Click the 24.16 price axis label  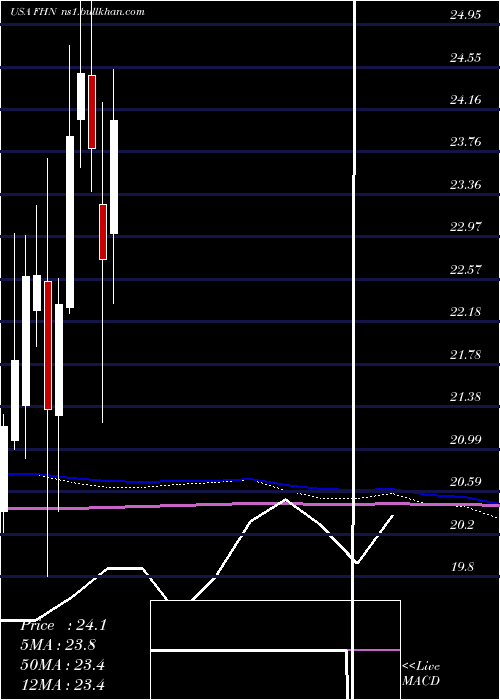(466, 100)
